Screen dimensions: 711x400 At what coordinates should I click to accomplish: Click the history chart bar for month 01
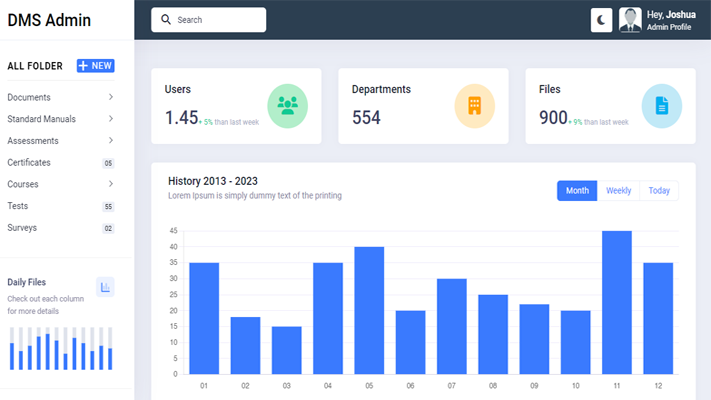204,318
